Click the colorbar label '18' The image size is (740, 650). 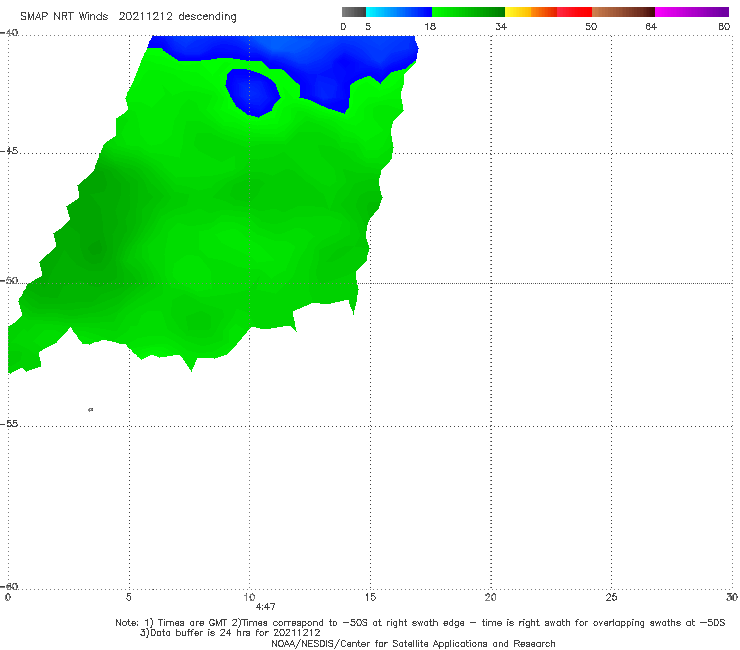tap(430, 26)
